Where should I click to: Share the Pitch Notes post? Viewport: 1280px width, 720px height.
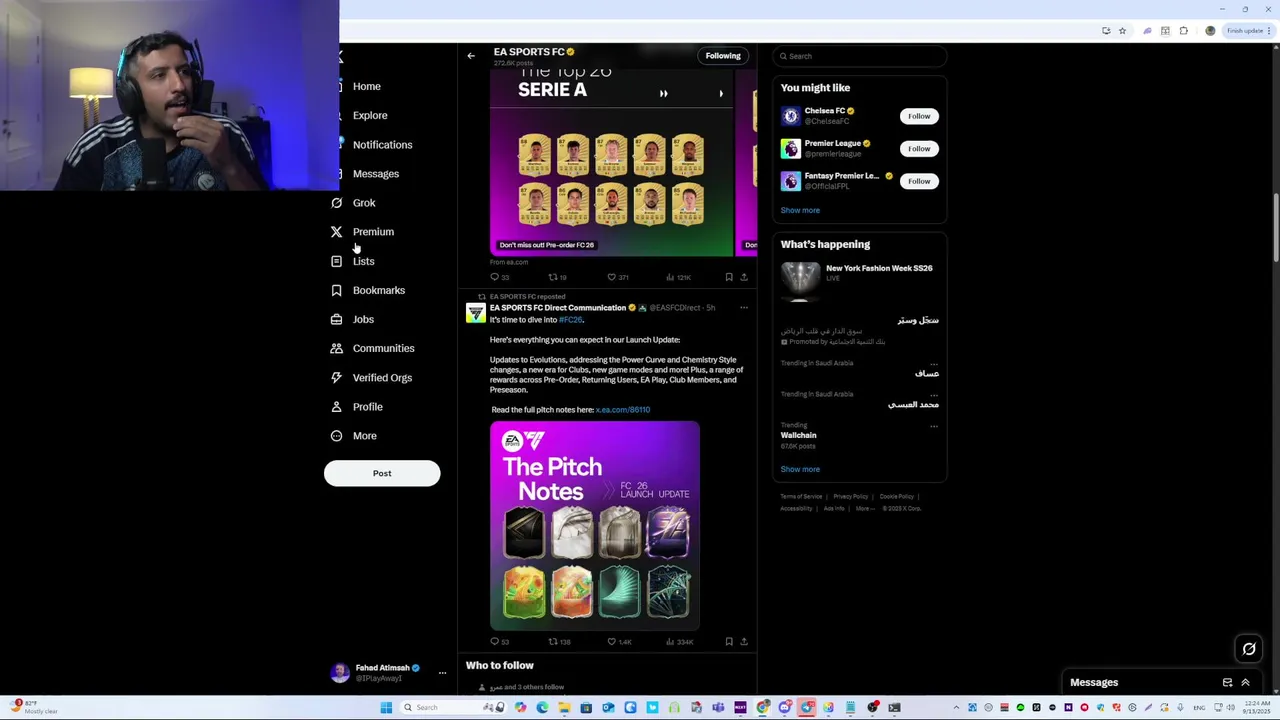[x=744, y=641]
